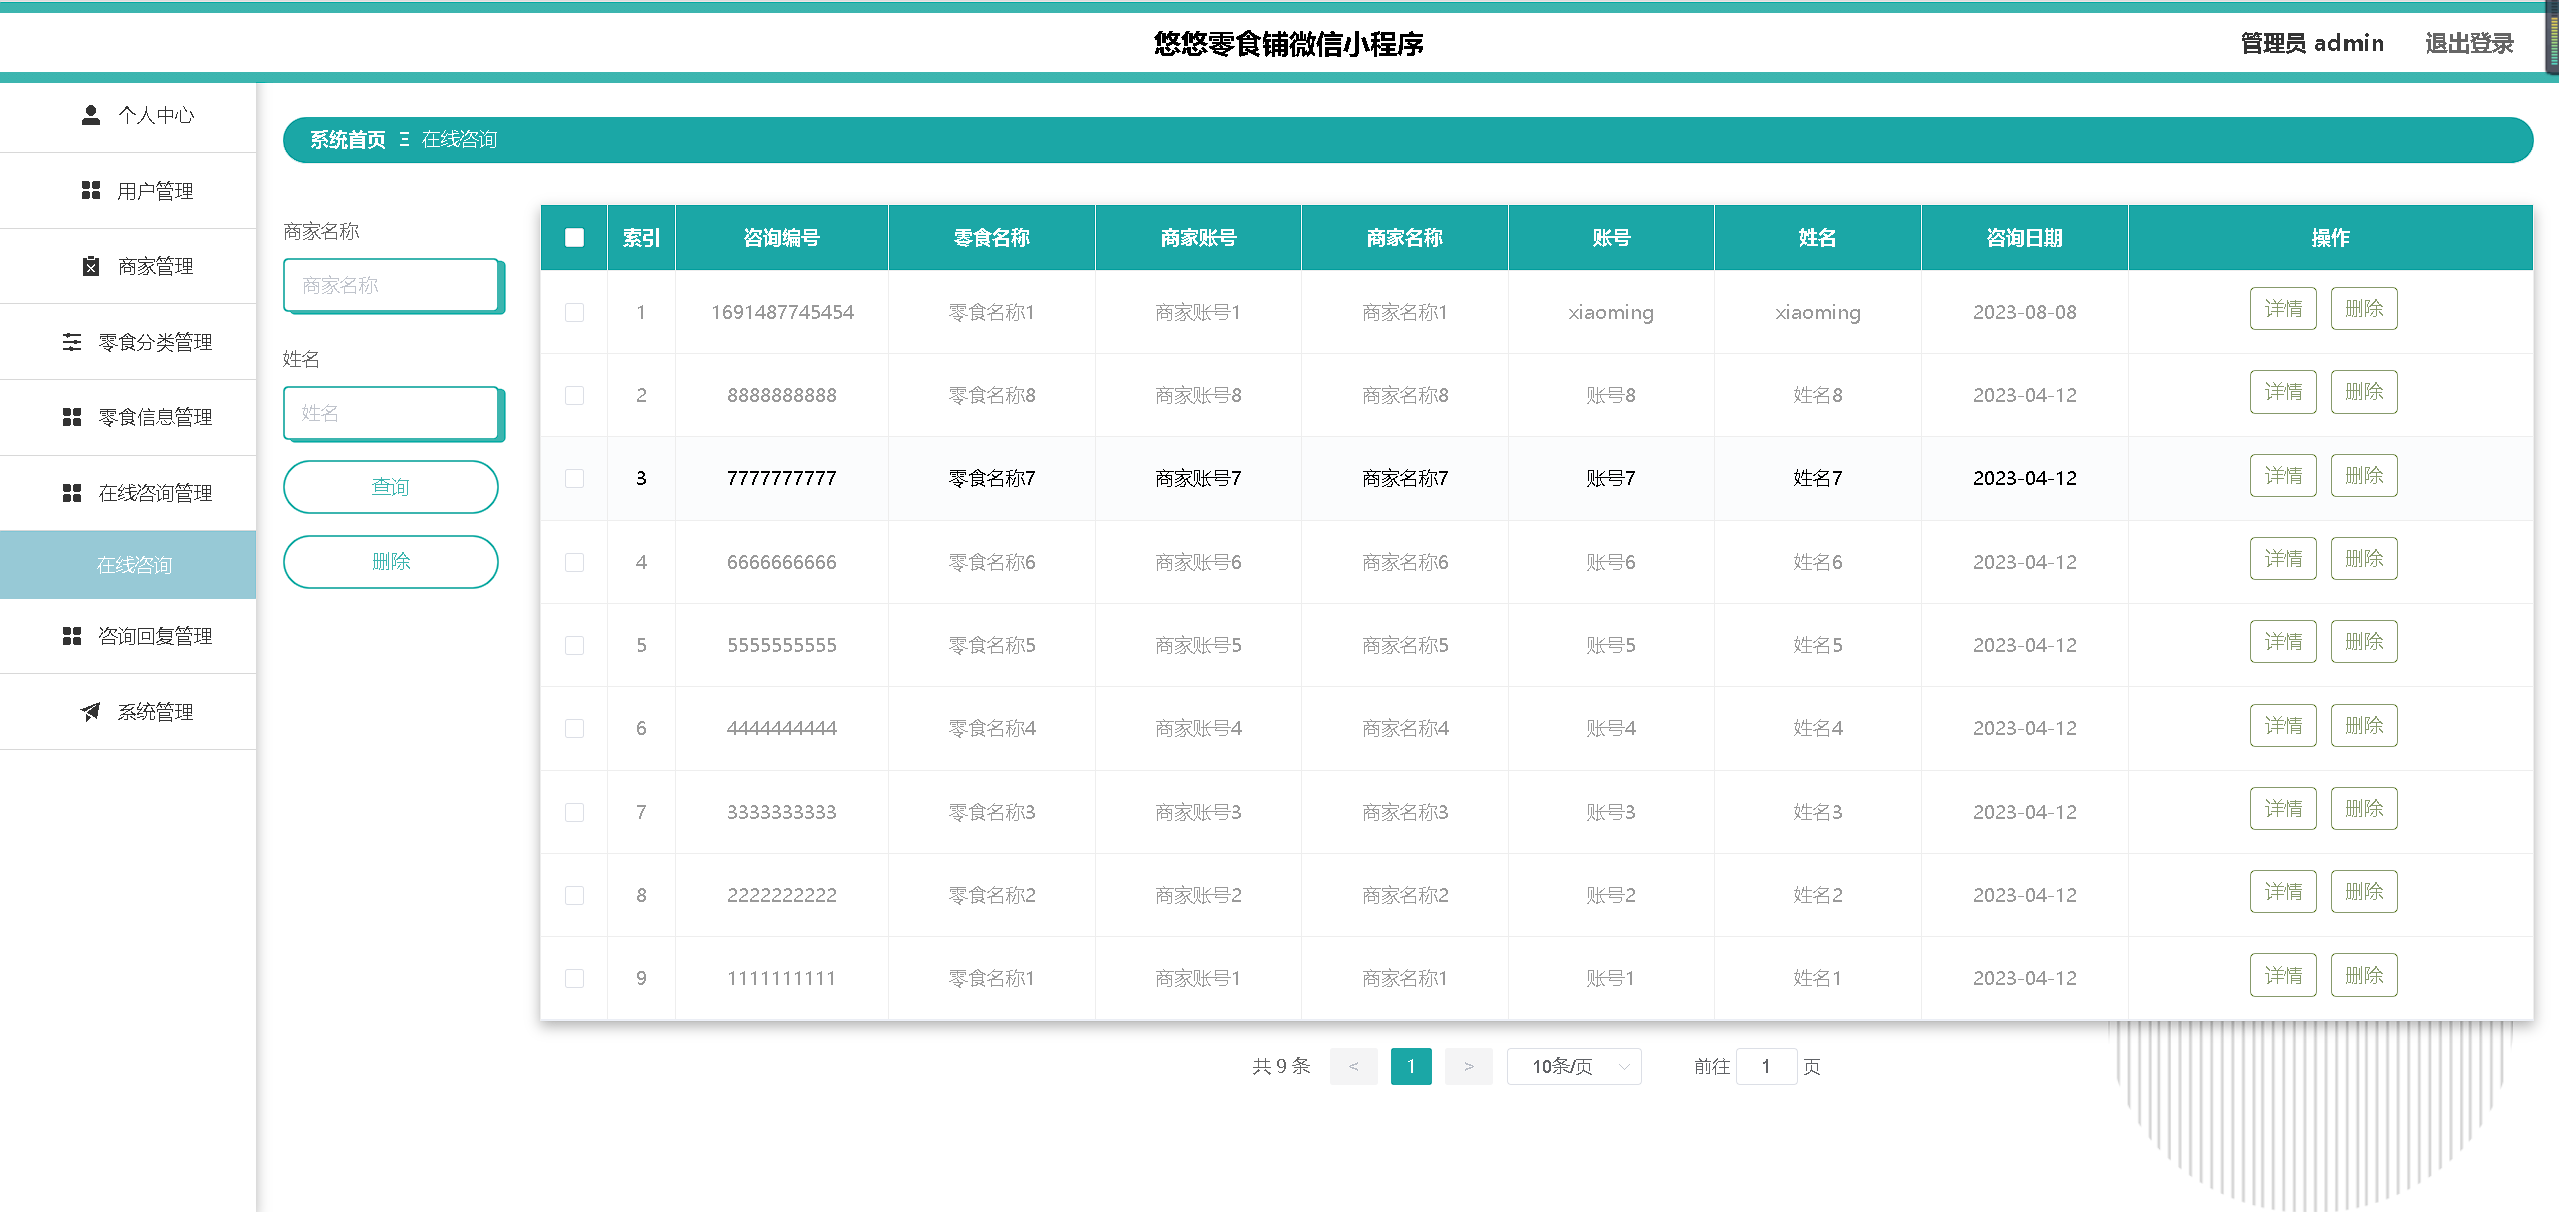2559x1212 pixels.
Task: Open 系统首页 in the breadcrumb
Action: click(347, 140)
